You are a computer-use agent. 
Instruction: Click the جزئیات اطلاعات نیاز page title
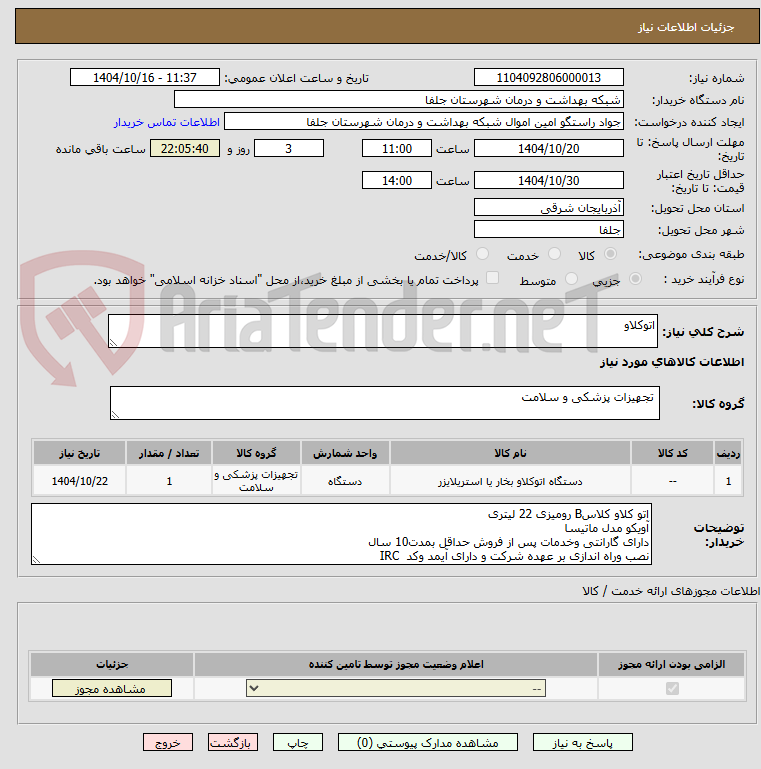[x=686, y=27]
